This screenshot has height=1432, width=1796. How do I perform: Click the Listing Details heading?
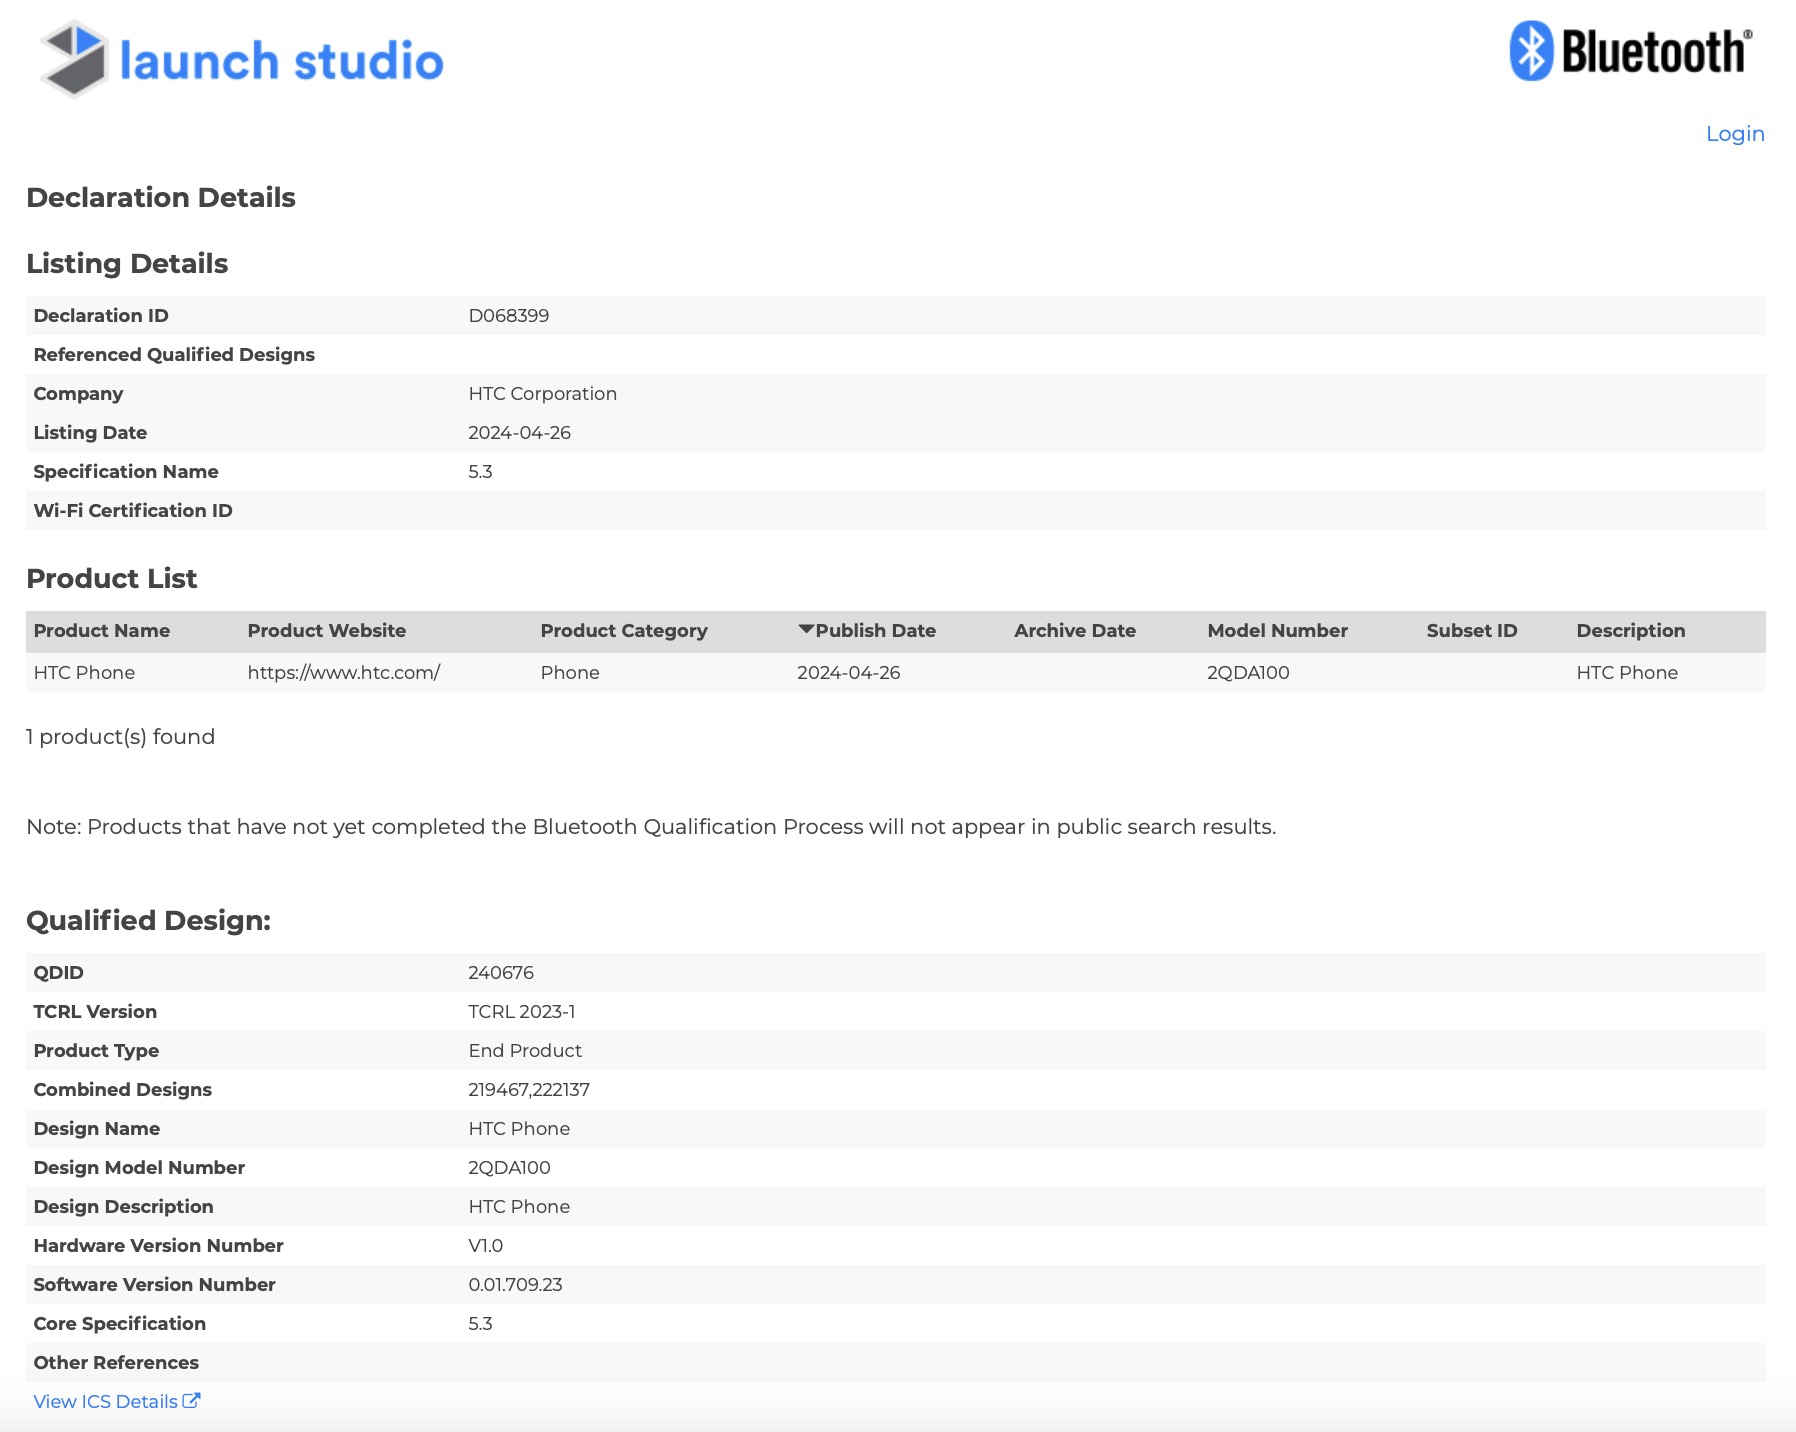pyautogui.click(x=127, y=263)
